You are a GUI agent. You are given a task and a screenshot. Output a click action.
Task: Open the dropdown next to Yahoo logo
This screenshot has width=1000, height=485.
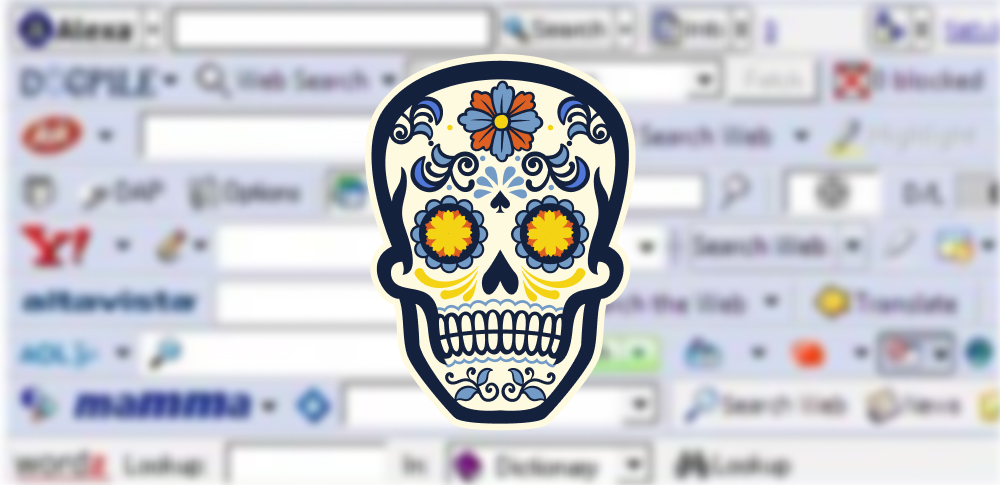[x=122, y=246]
